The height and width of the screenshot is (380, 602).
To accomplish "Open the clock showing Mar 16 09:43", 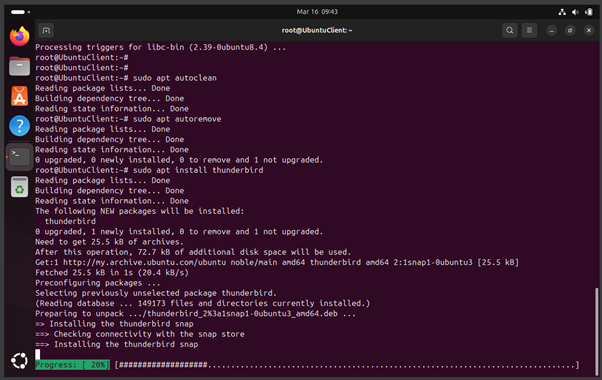I will pos(317,12).
